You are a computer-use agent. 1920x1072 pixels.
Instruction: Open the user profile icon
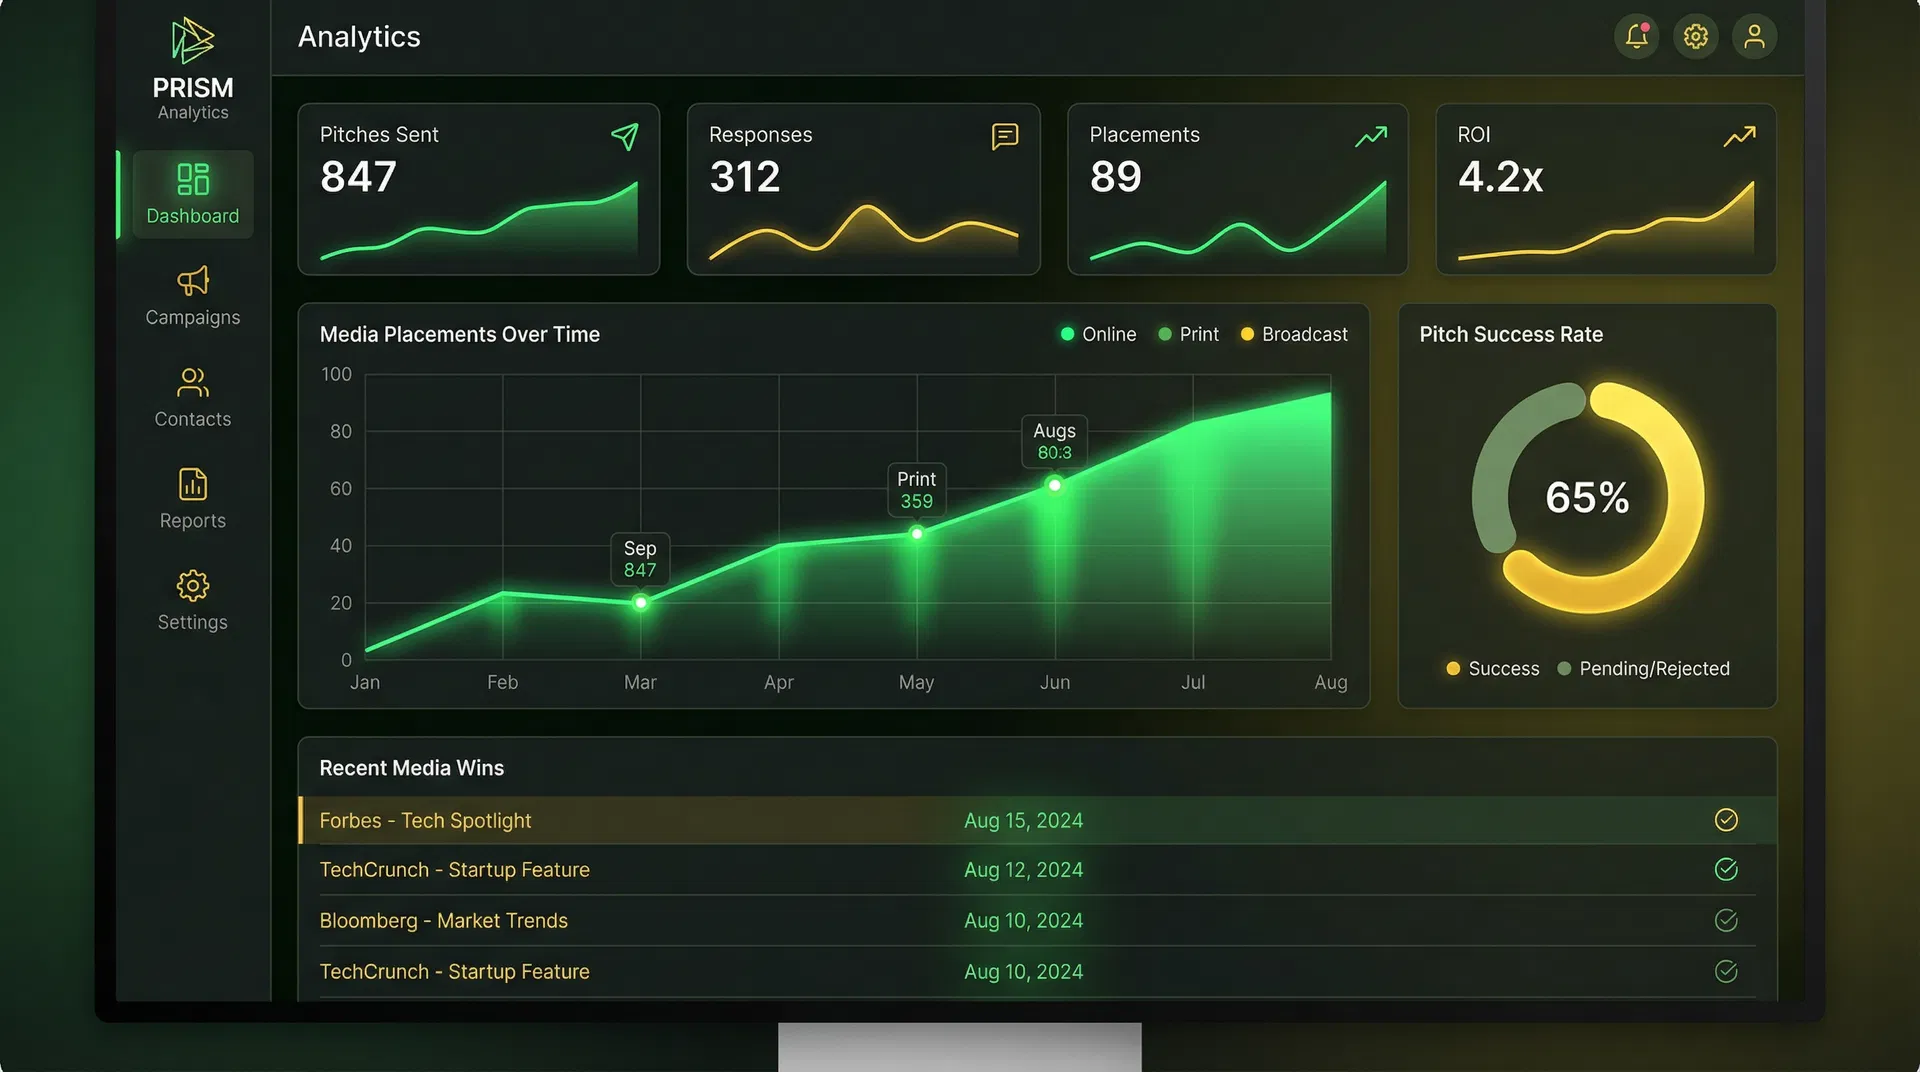click(x=1754, y=36)
